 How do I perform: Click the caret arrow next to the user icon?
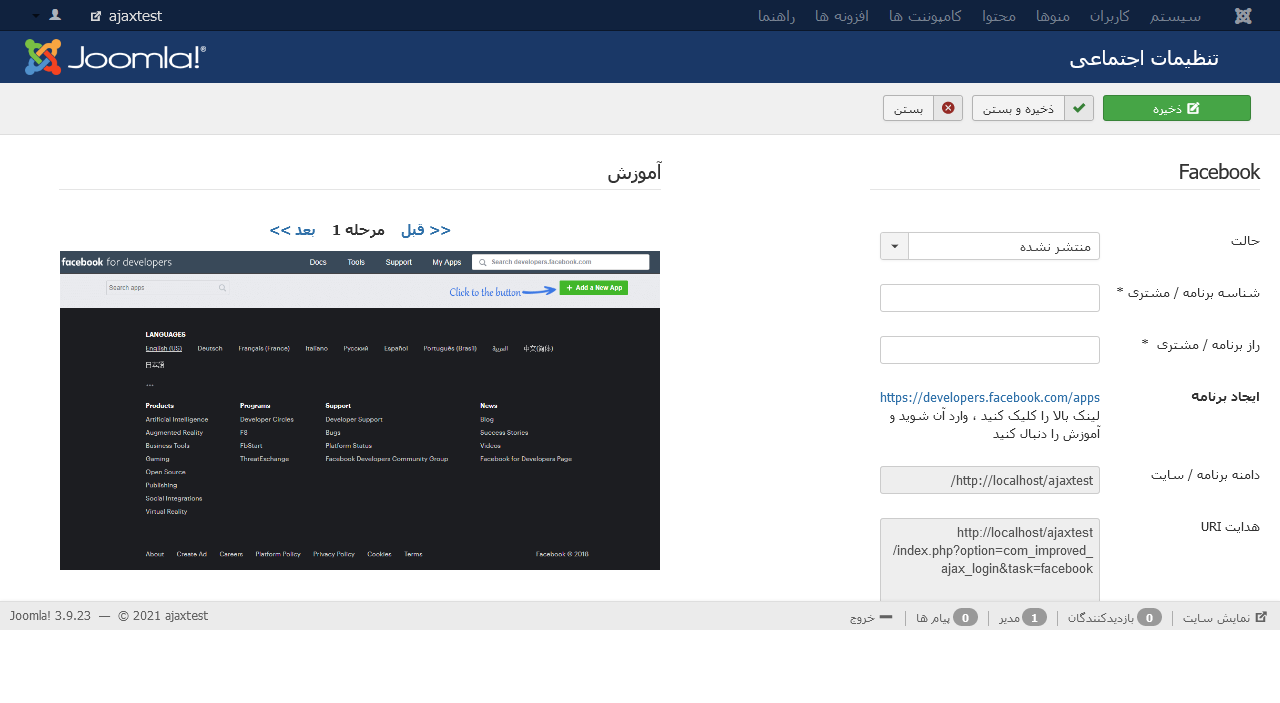36,16
